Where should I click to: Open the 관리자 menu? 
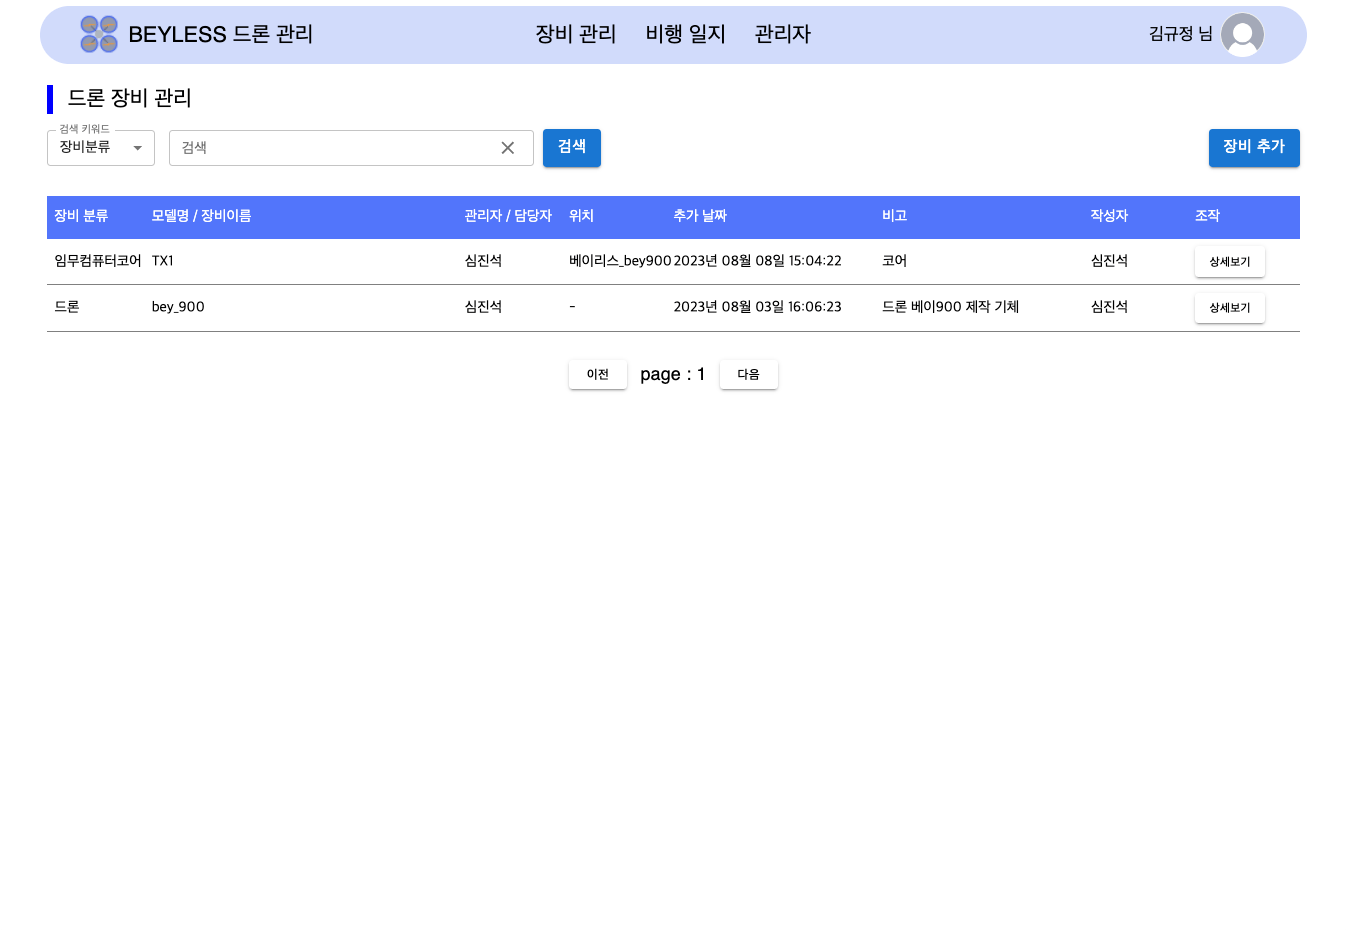click(x=782, y=34)
